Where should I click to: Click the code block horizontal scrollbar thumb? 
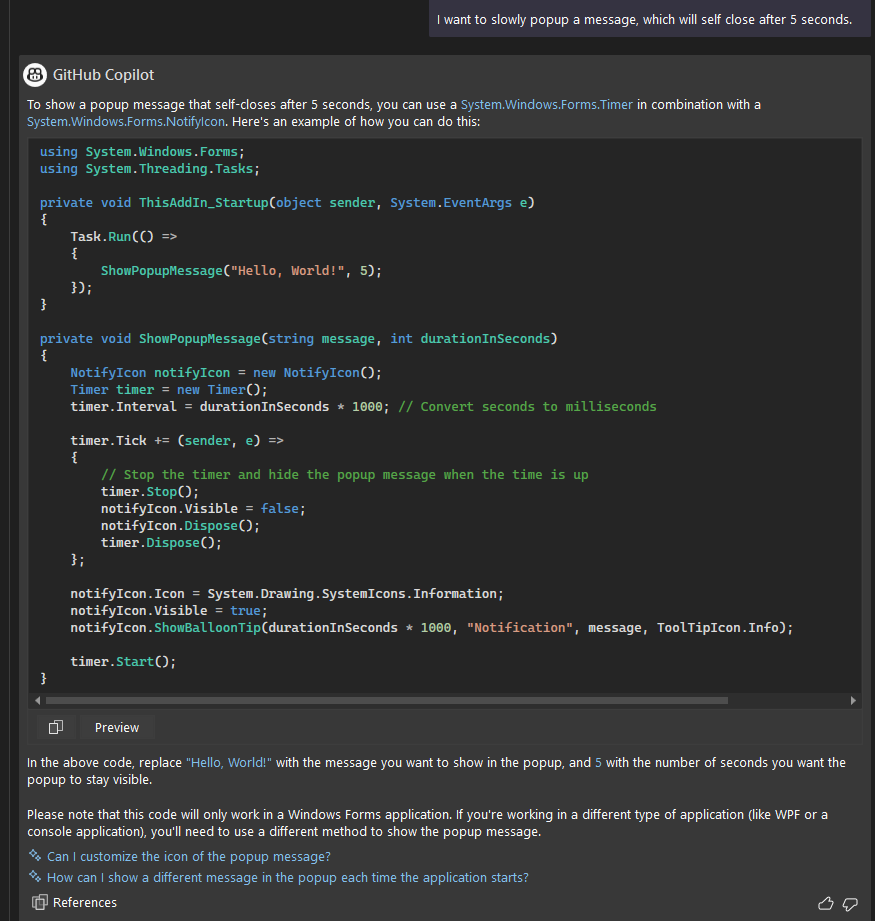pyautogui.click(x=386, y=700)
